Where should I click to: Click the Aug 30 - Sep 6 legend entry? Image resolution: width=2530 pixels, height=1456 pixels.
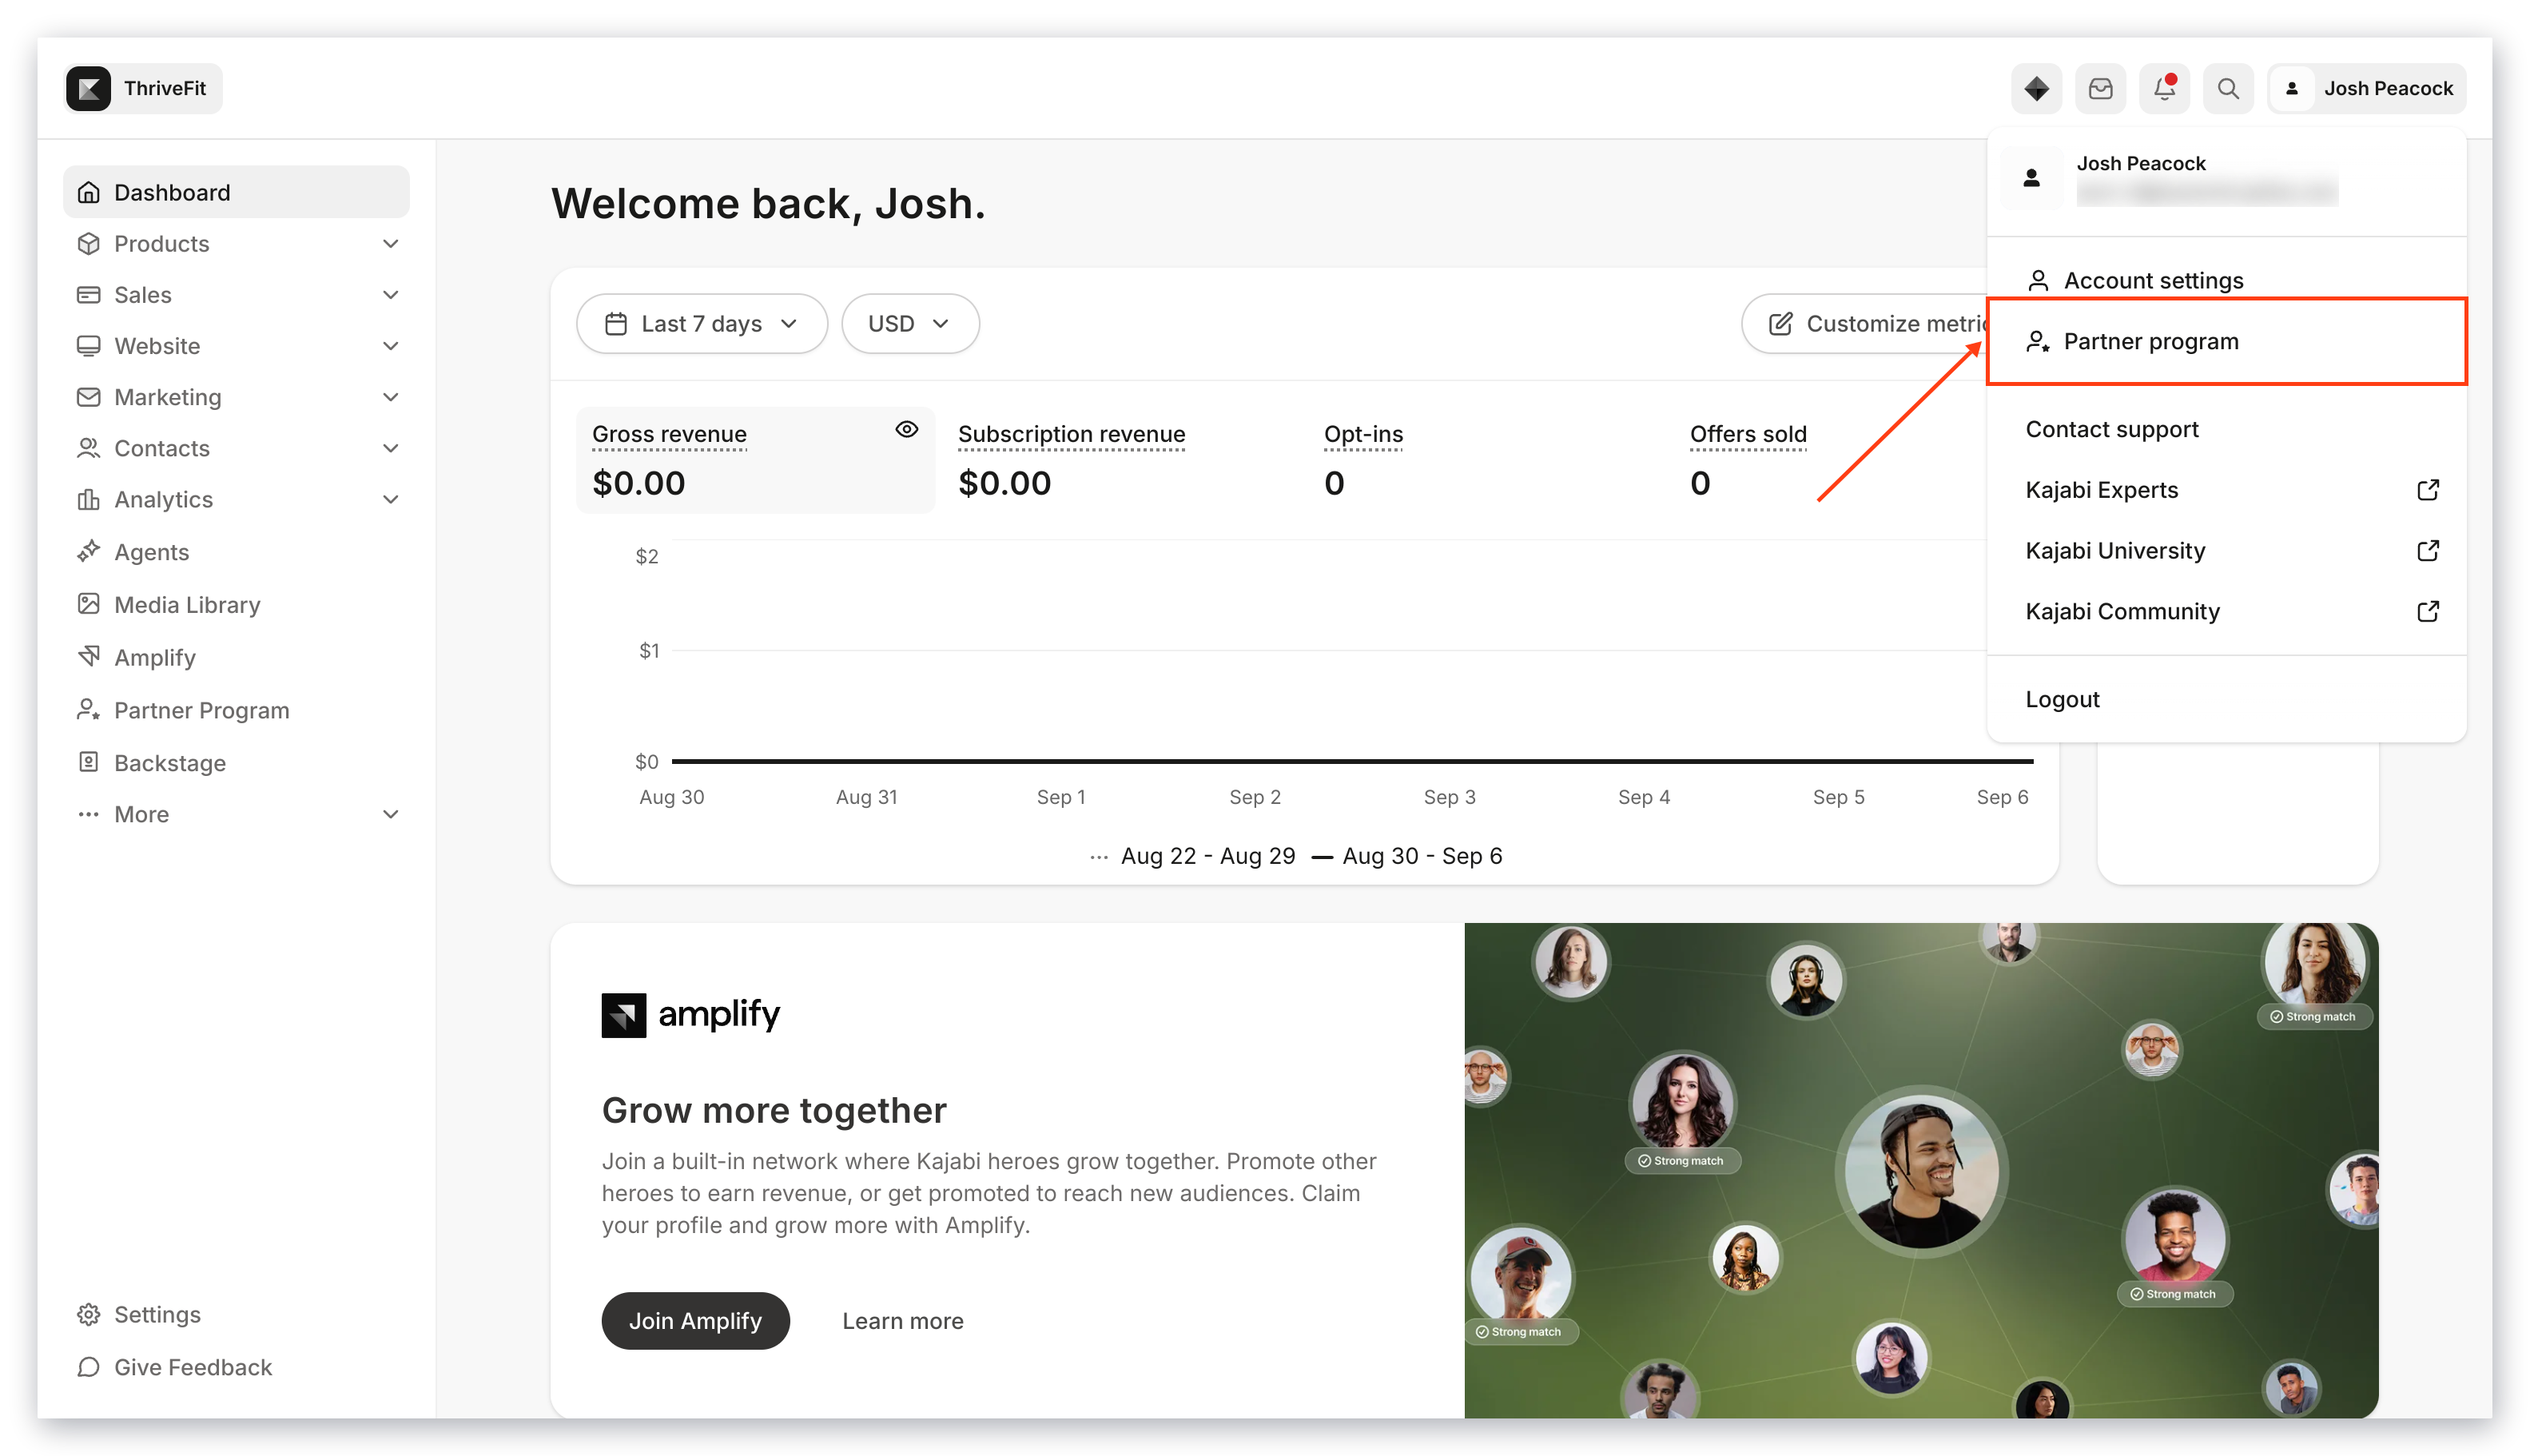tap(1406, 856)
